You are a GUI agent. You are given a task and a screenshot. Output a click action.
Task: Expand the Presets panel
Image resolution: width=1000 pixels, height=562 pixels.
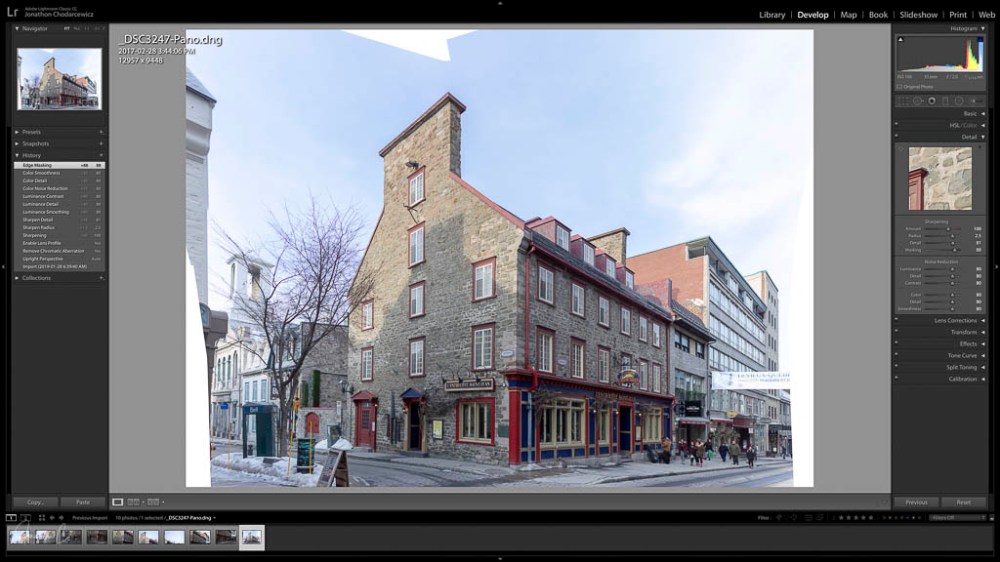(x=17, y=132)
